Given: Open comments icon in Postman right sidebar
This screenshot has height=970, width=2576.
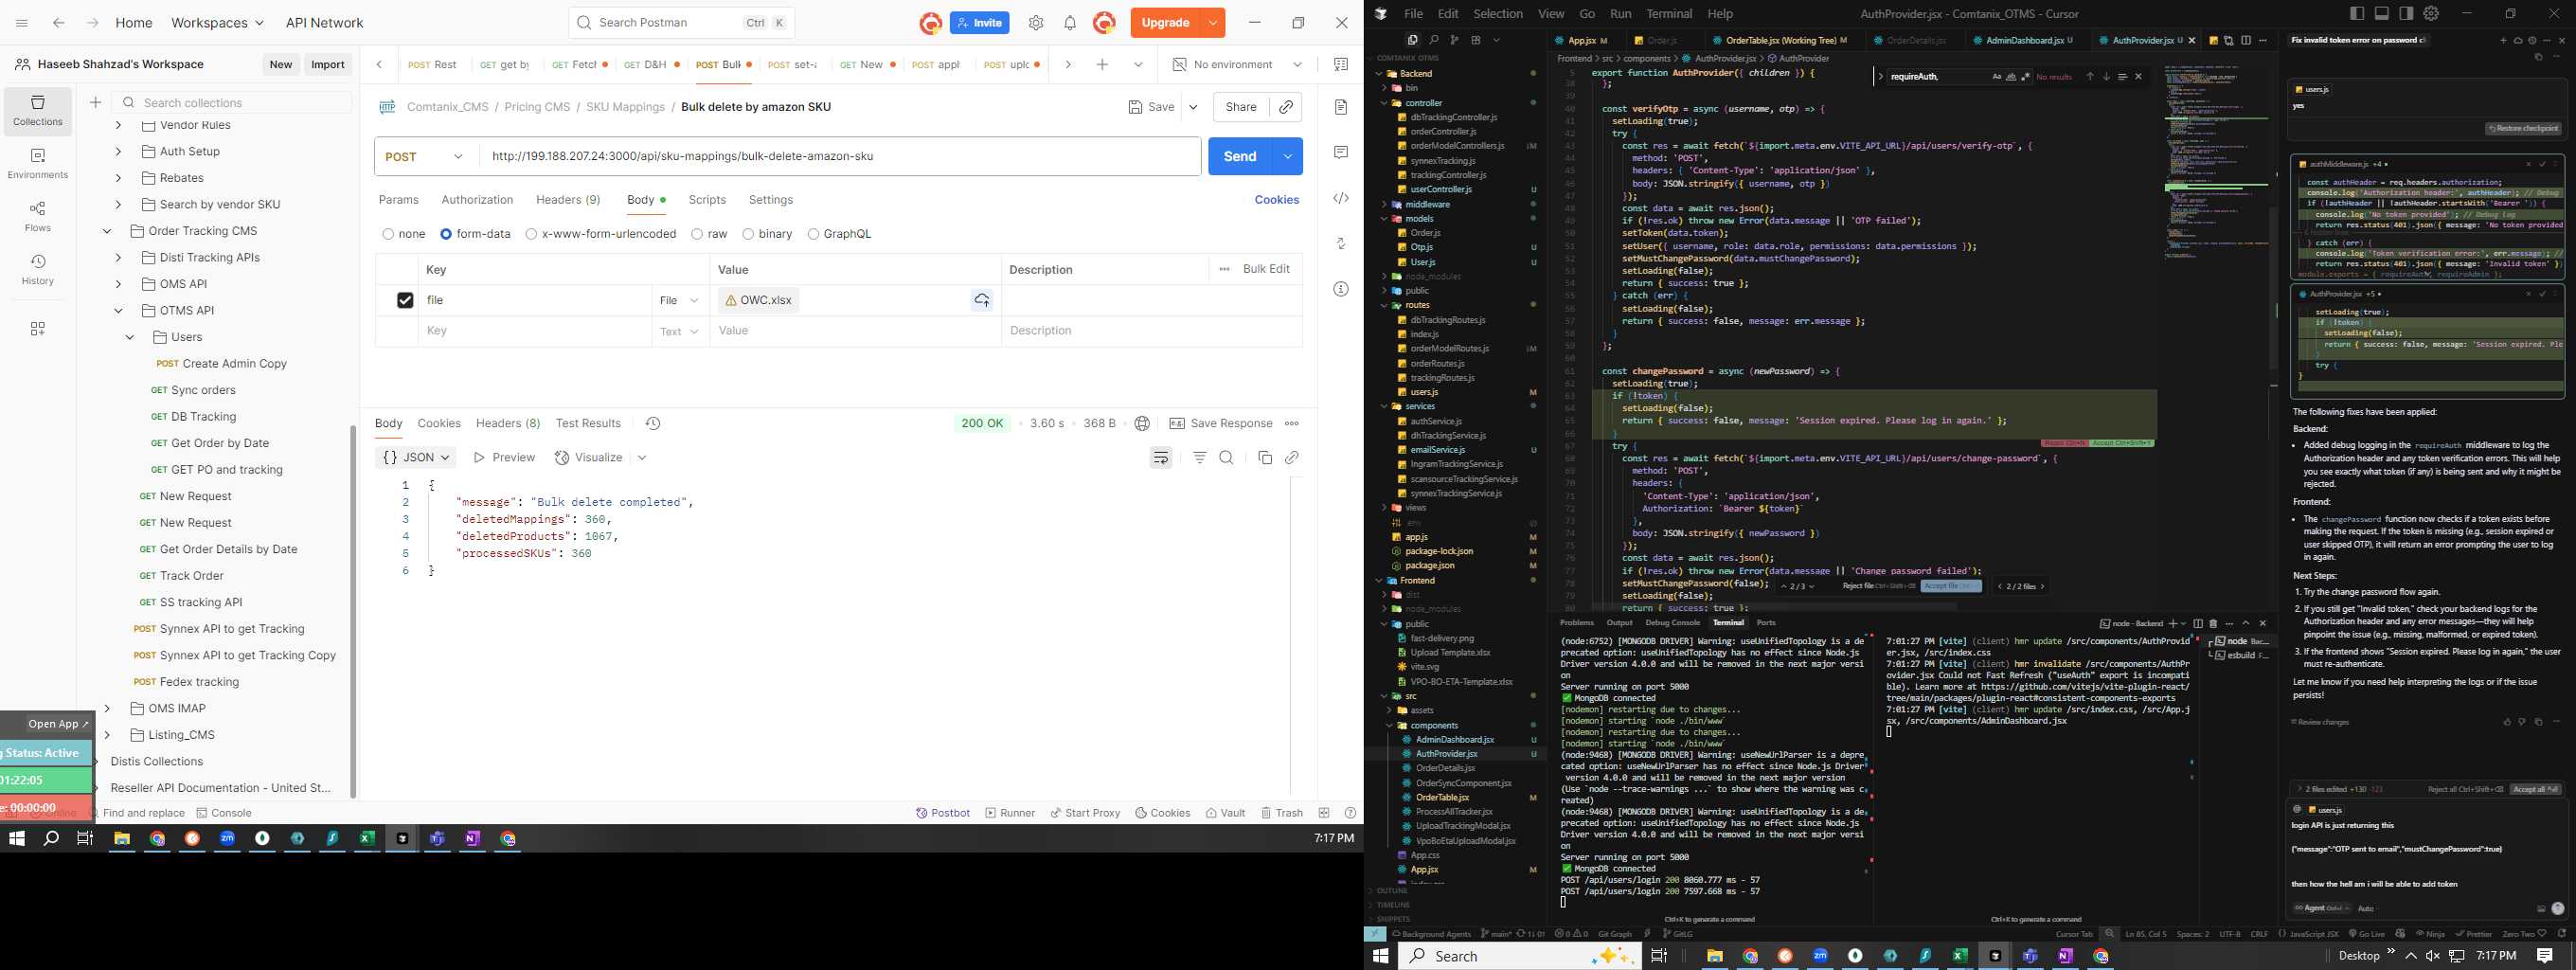Looking at the screenshot, I should [1341, 152].
